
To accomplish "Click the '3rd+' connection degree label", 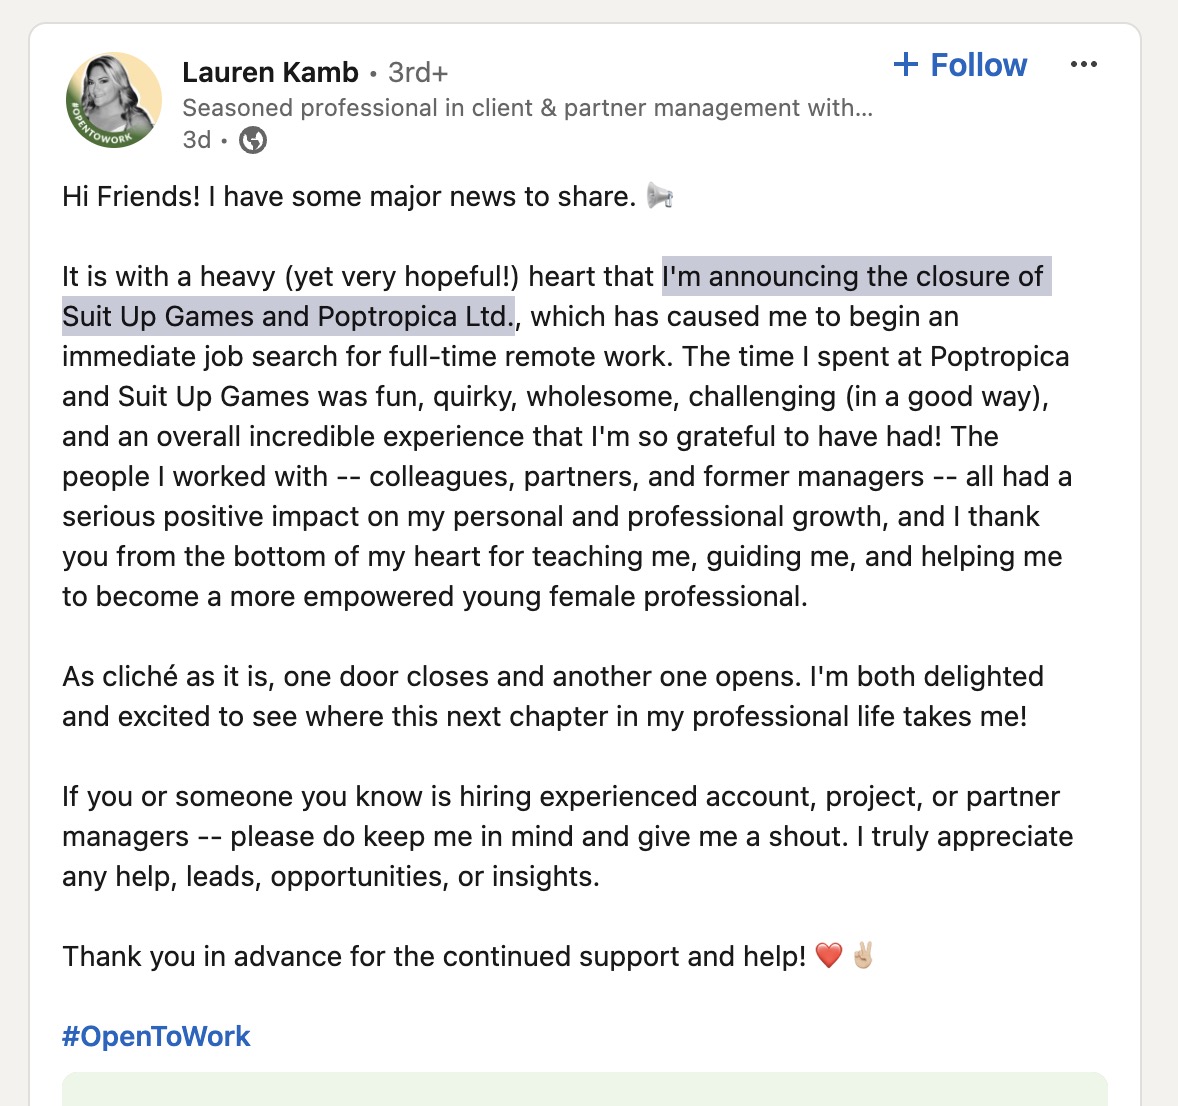I will click(x=418, y=73).
